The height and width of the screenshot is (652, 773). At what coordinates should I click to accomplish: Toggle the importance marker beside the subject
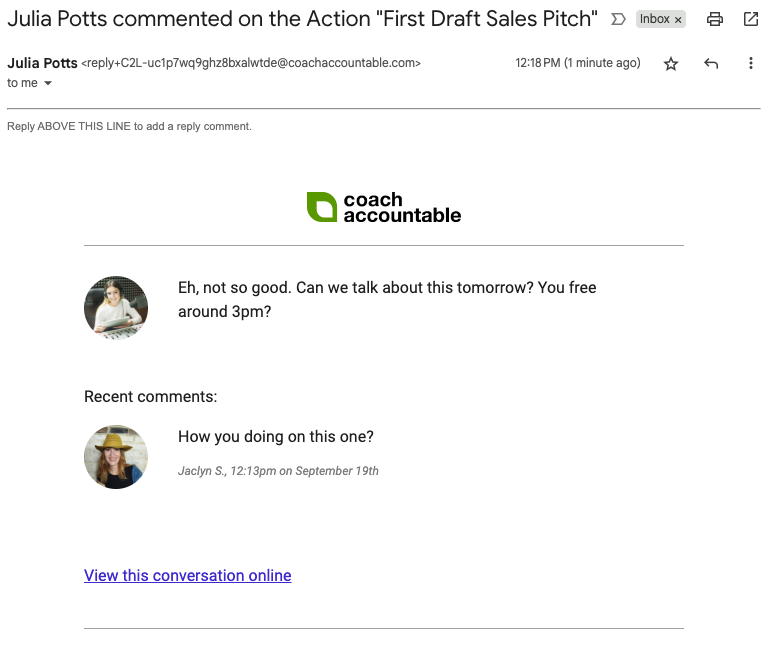tap(618, 19)
